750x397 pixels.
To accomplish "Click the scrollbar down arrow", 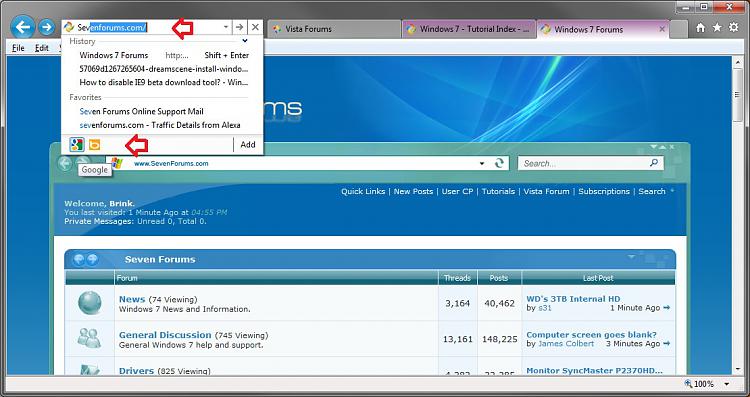I will pos(737,370).
